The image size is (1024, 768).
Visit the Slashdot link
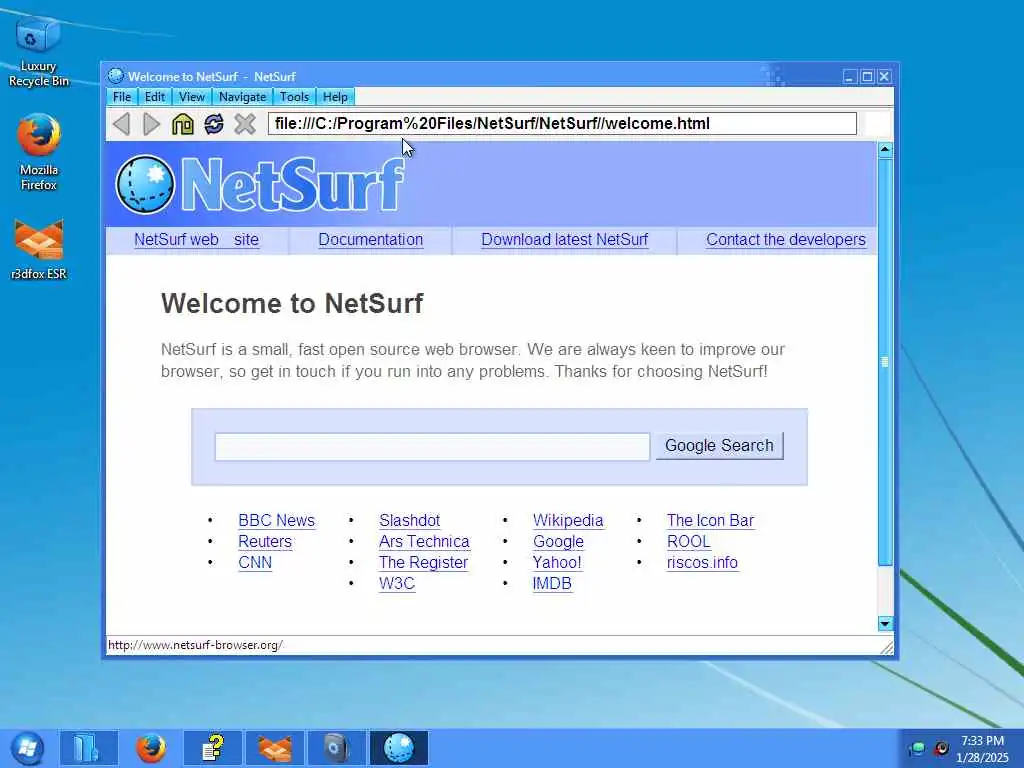409,520
